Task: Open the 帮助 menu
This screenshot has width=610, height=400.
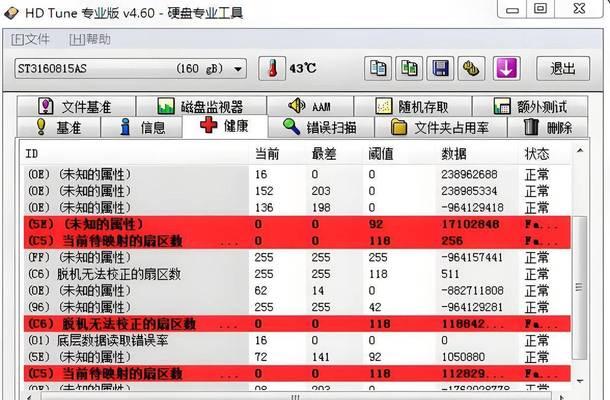Action: click(x=89, y=39)
